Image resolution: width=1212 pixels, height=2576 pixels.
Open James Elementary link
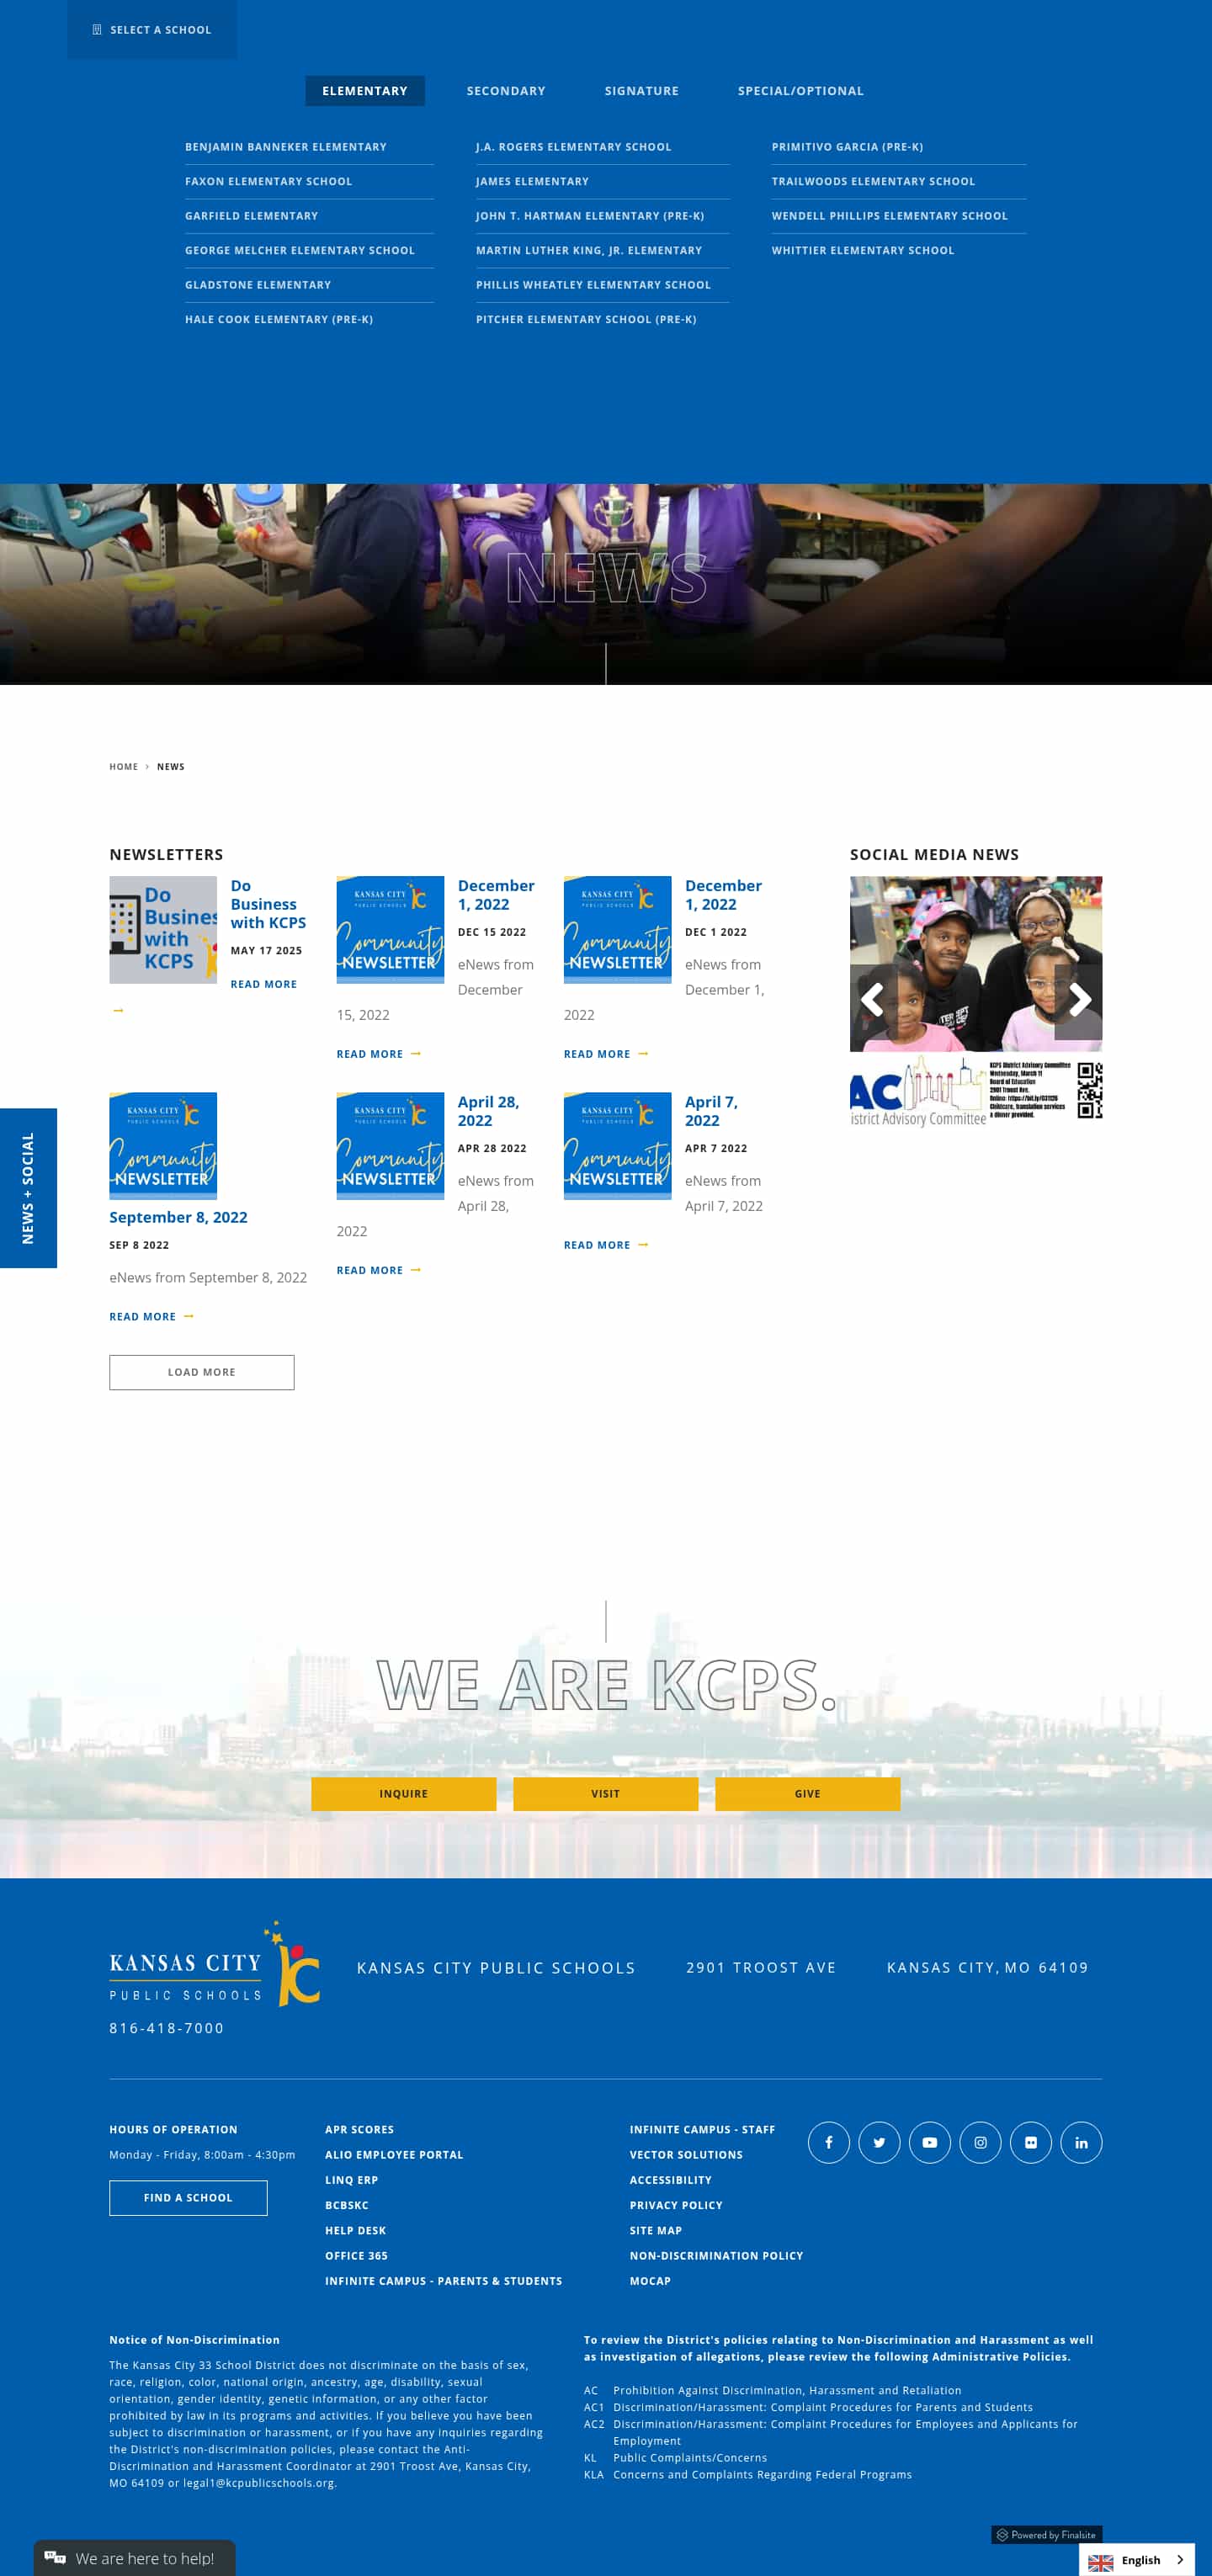coord(532,181)
